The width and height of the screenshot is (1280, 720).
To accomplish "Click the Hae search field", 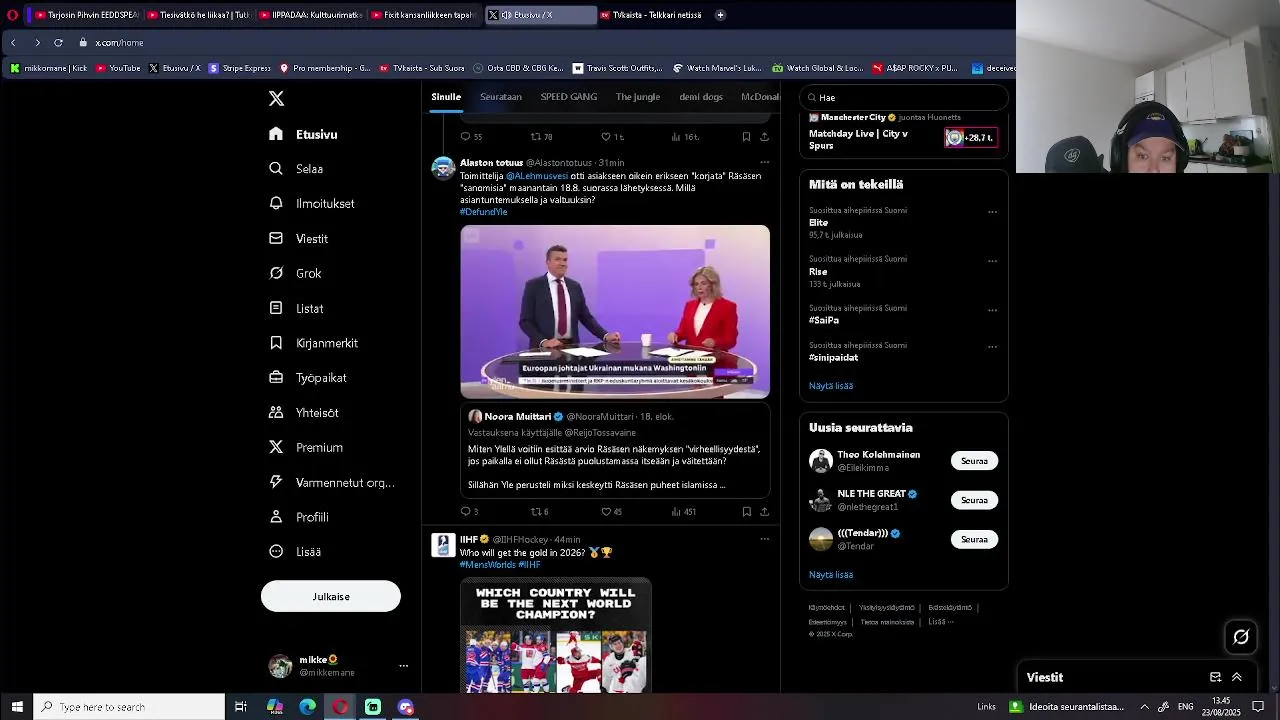I will click(904, 97).
